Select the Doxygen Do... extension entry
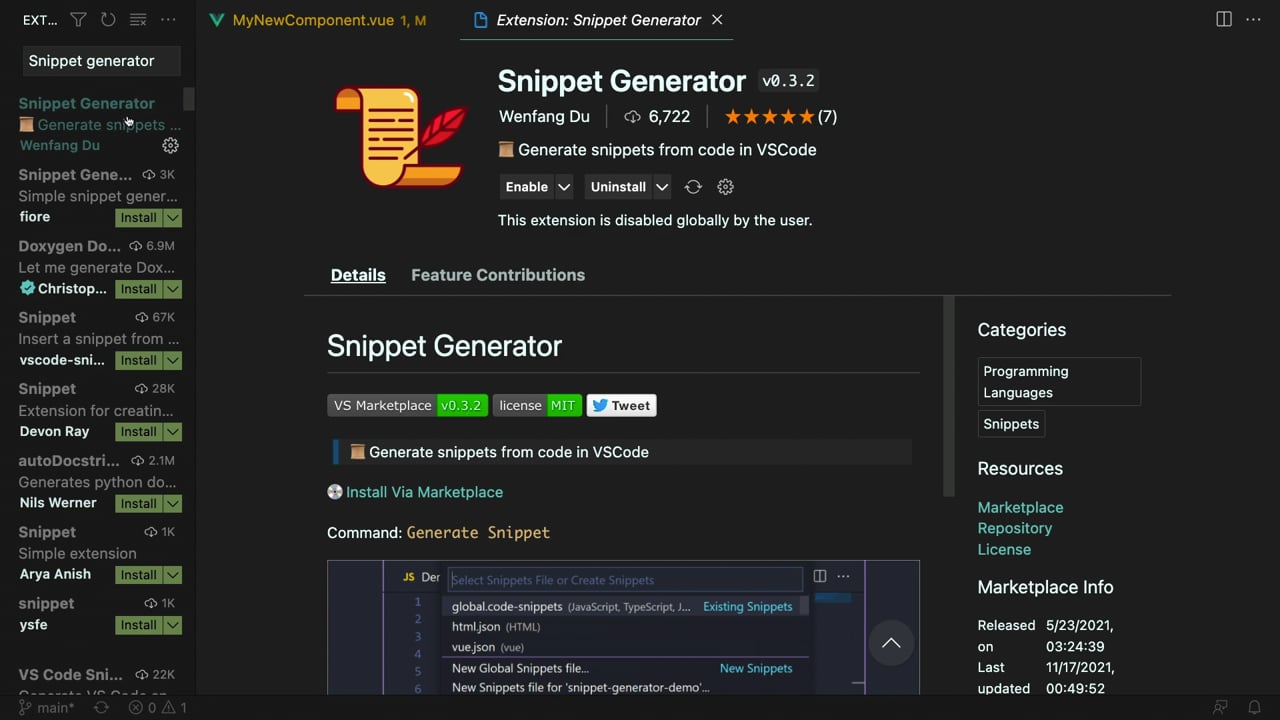Screen dimensions: 1280x720 [x=98, y=267]
